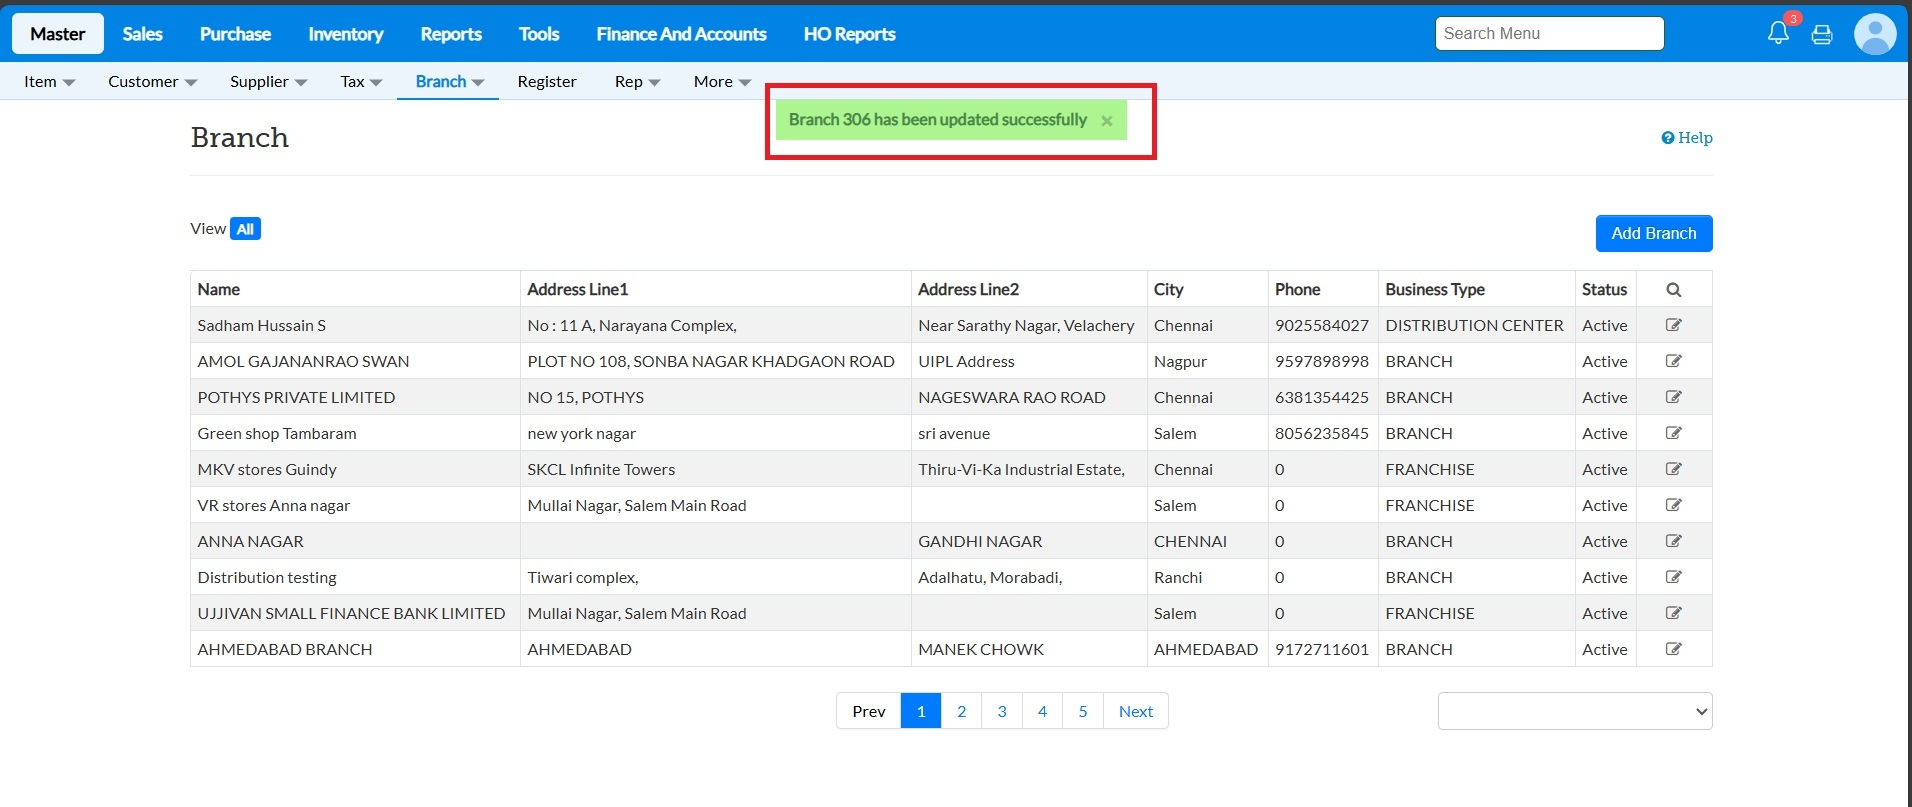Open the Inventory top menu
Screen dimensions: 1912x807
345,34
